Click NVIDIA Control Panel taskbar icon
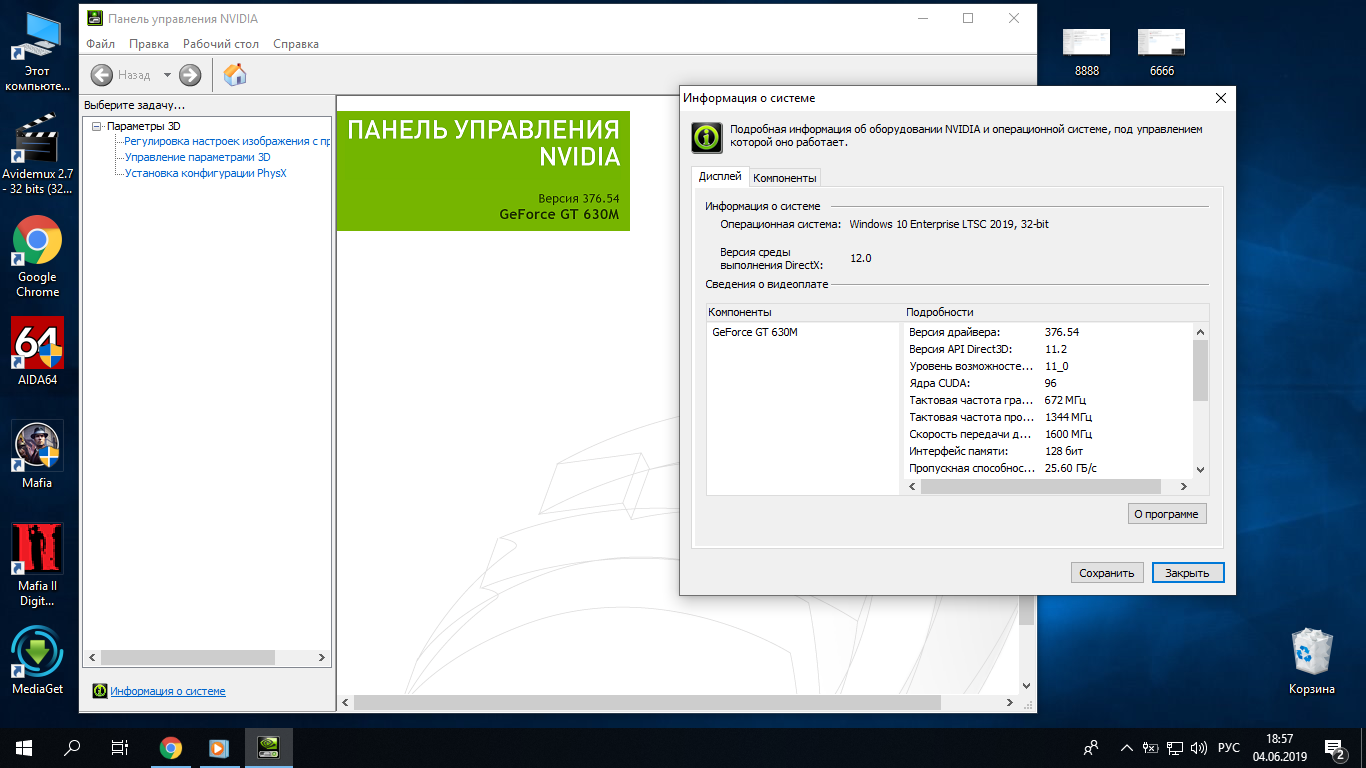Image resolution: width=1366 pixels, height=768 pixels. pos(268,747)
